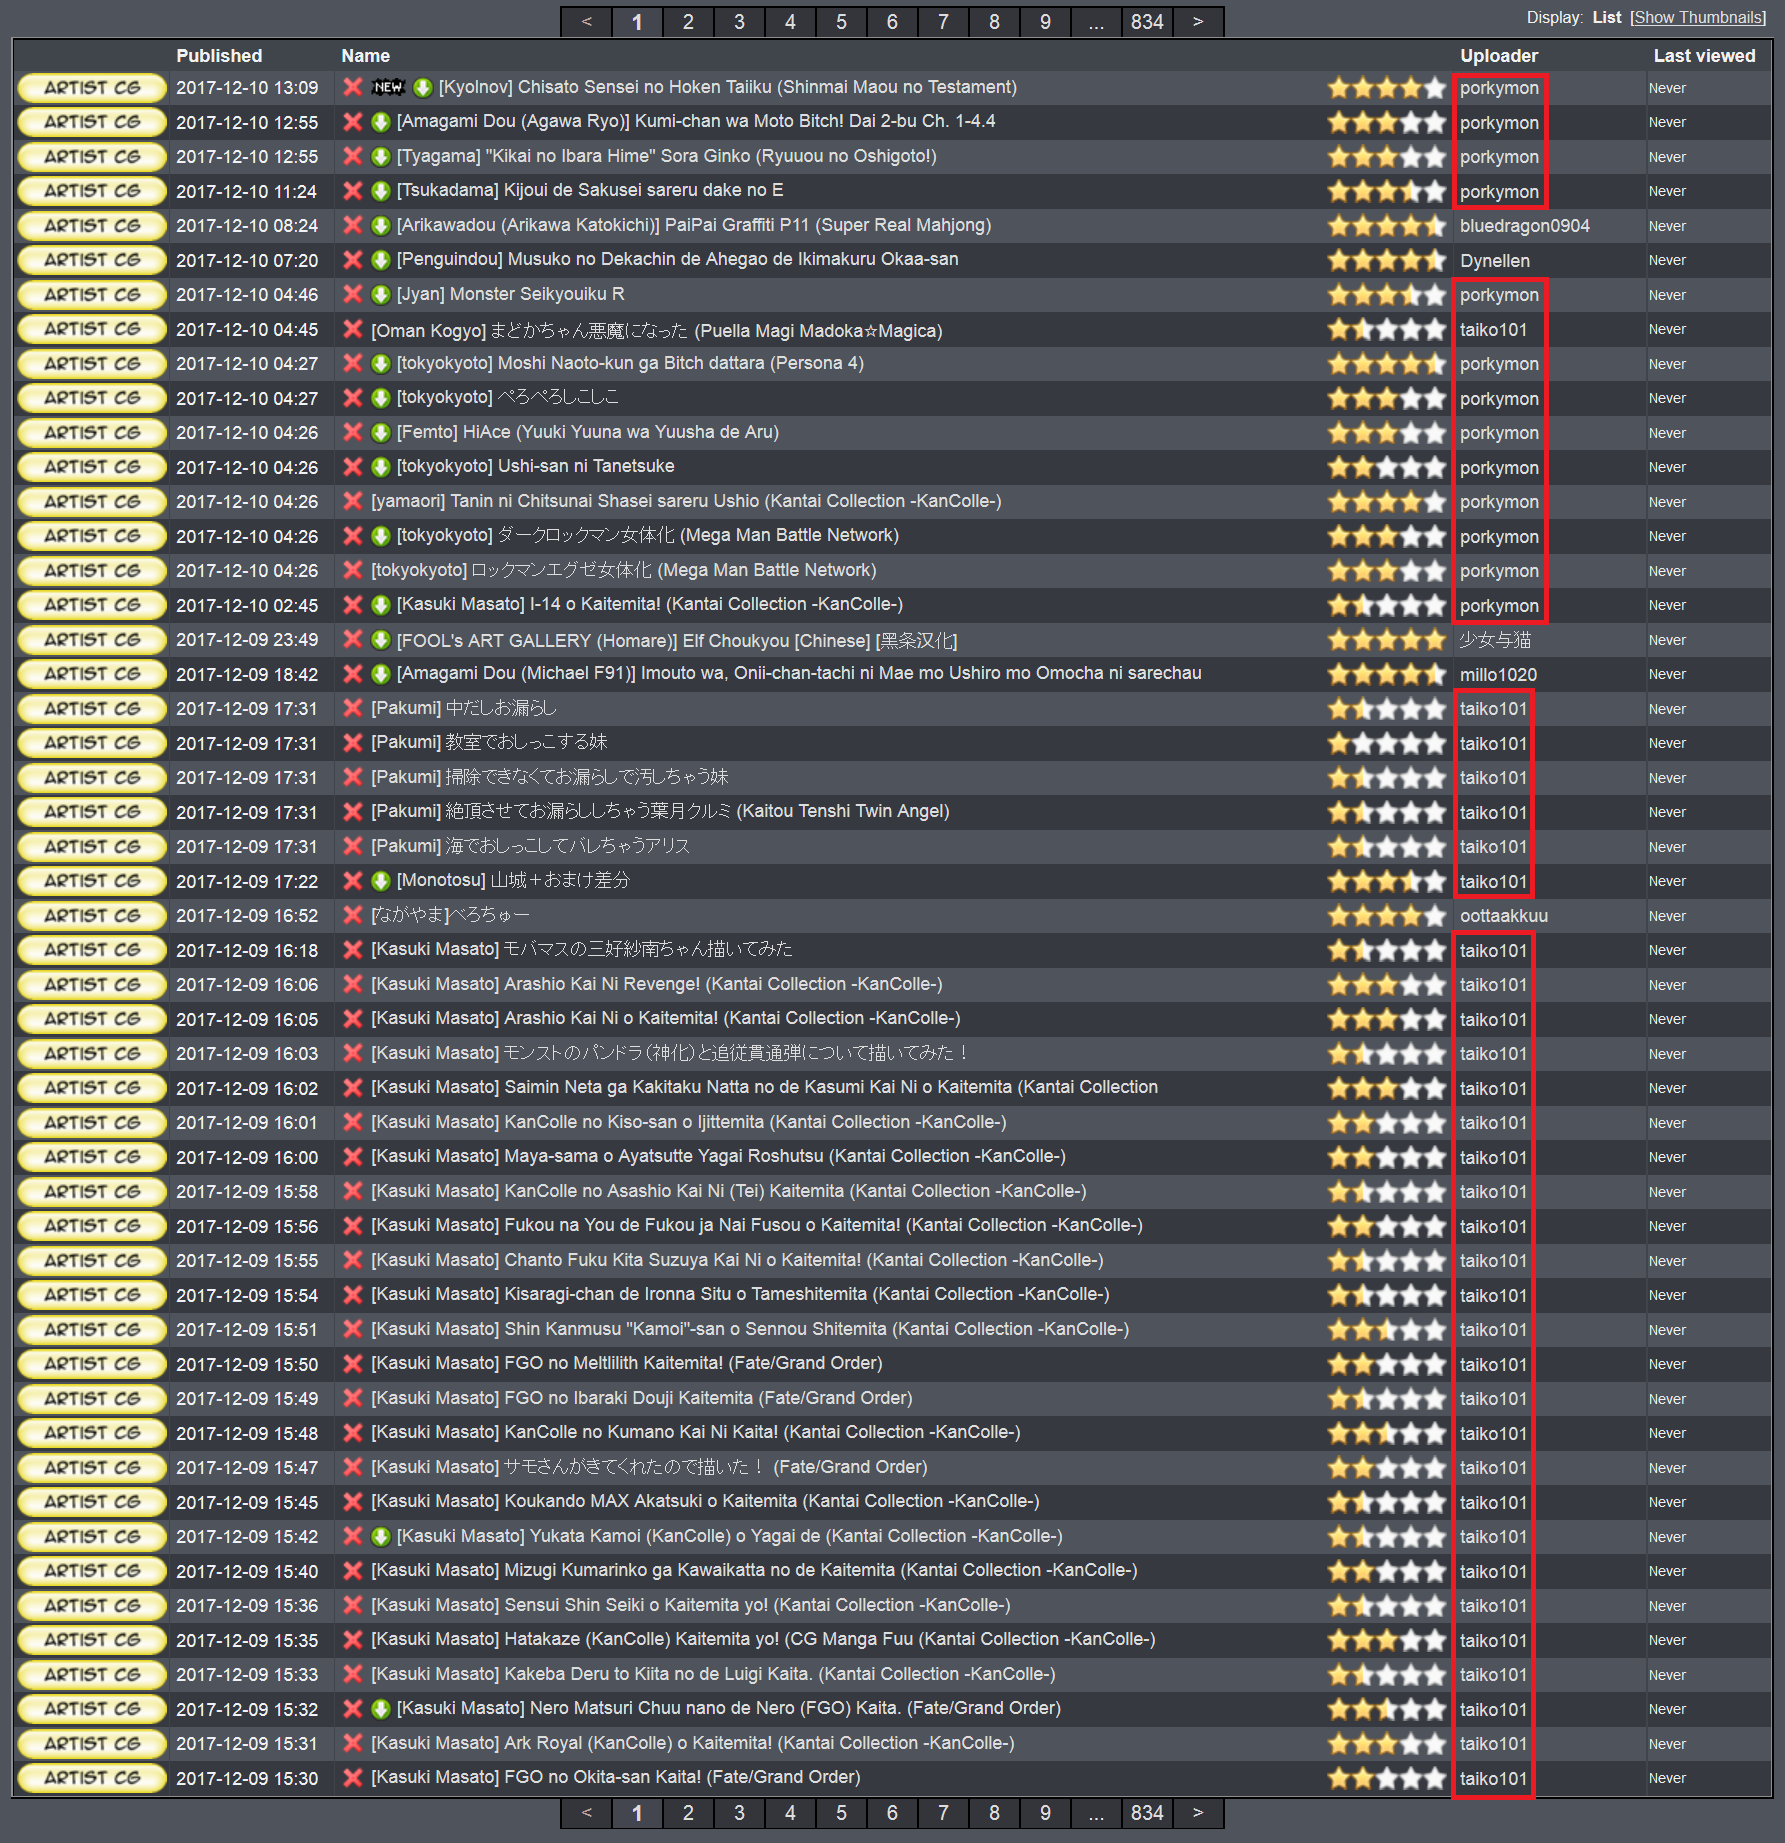Click the previous-page arrow in the top pager
Screen dimensions: 1785x1843
(586, 22)
